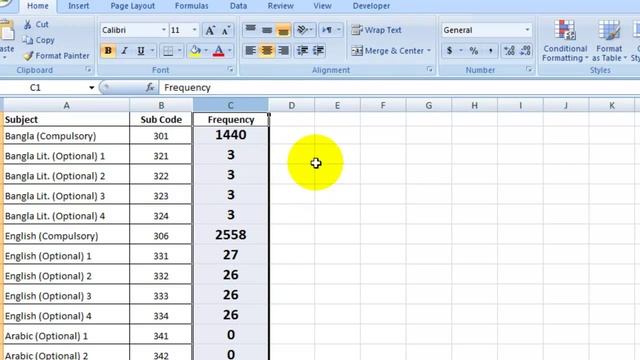This screenshot has width=640, height=360.
Task: Set Middle Align for cell
Action: (267, 30)
